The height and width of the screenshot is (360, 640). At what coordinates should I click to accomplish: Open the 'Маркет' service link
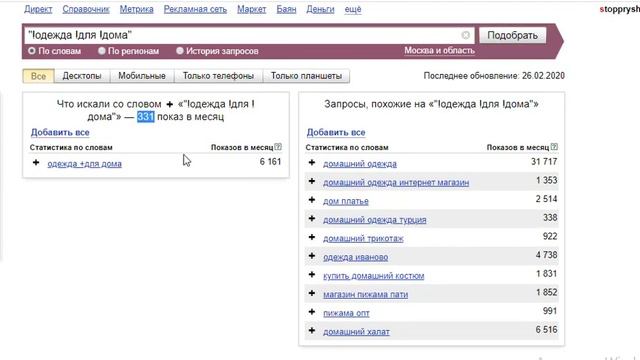pos(251,9)
